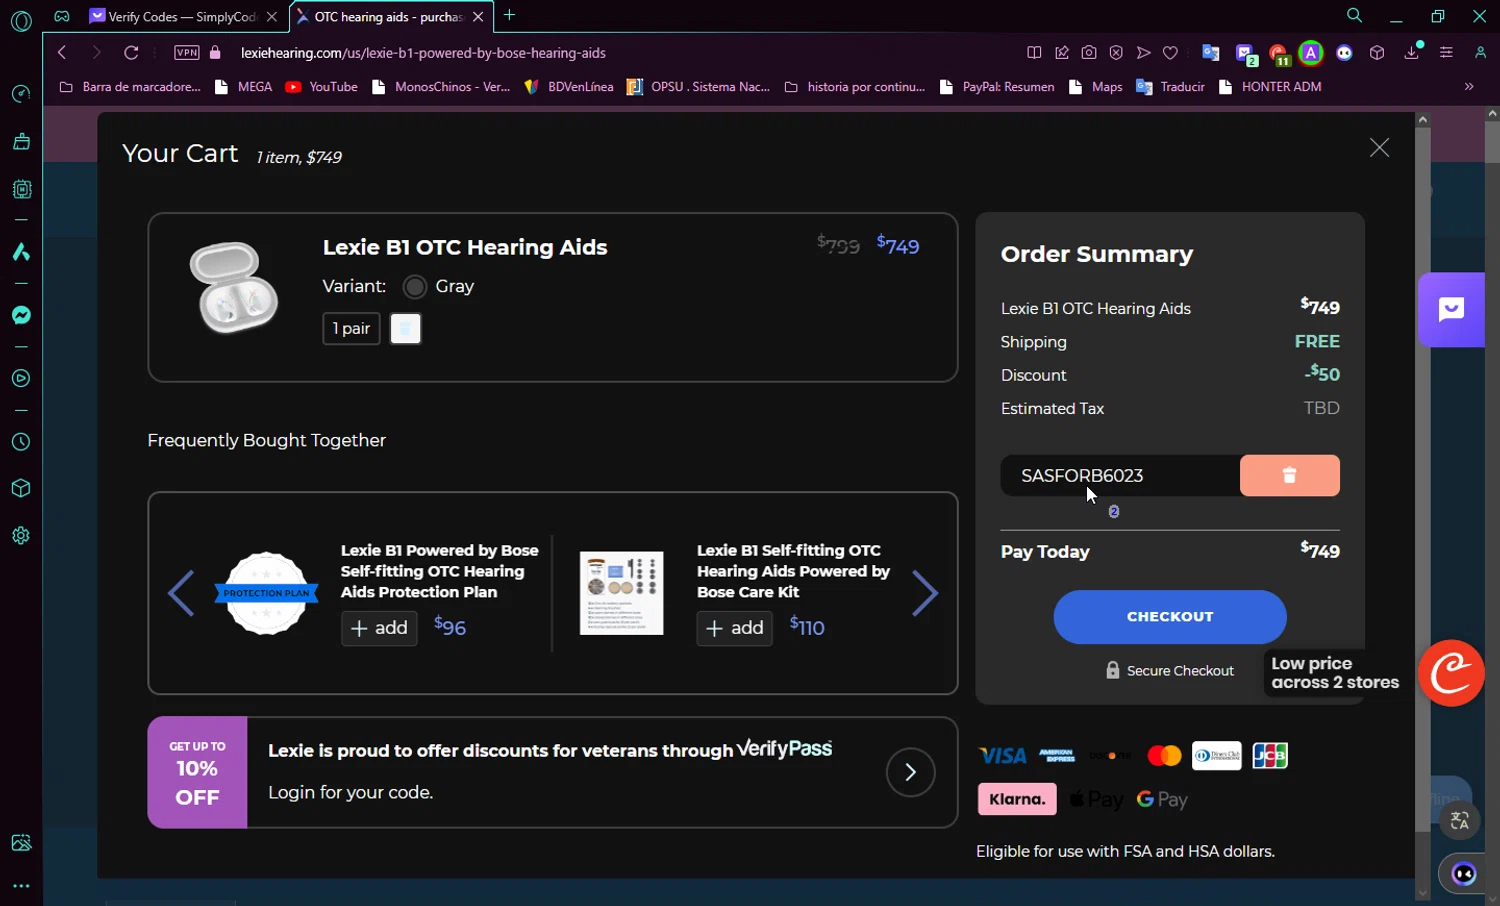Open the red extension with badge 11
The height and width of the screenshot is (906, 1500).
(1279, 54)
